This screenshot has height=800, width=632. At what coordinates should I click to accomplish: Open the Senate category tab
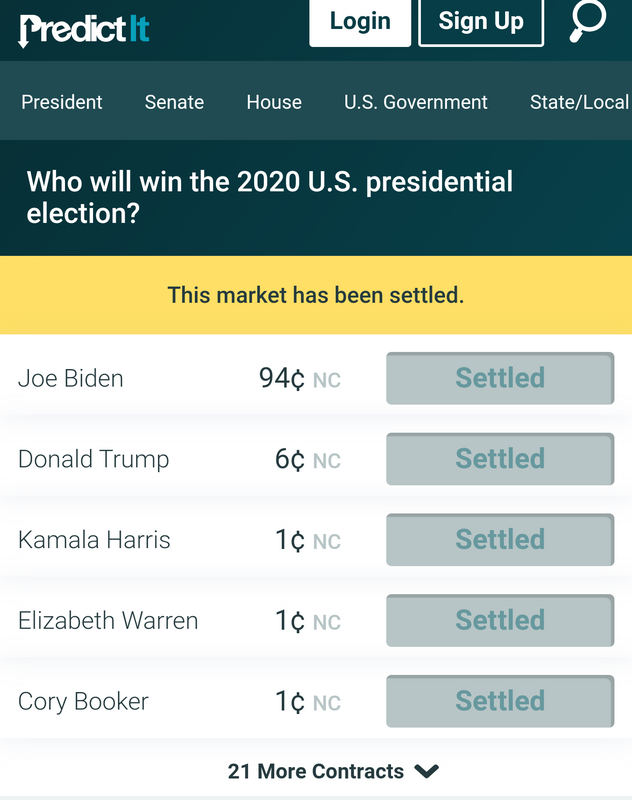pos(174,102)
